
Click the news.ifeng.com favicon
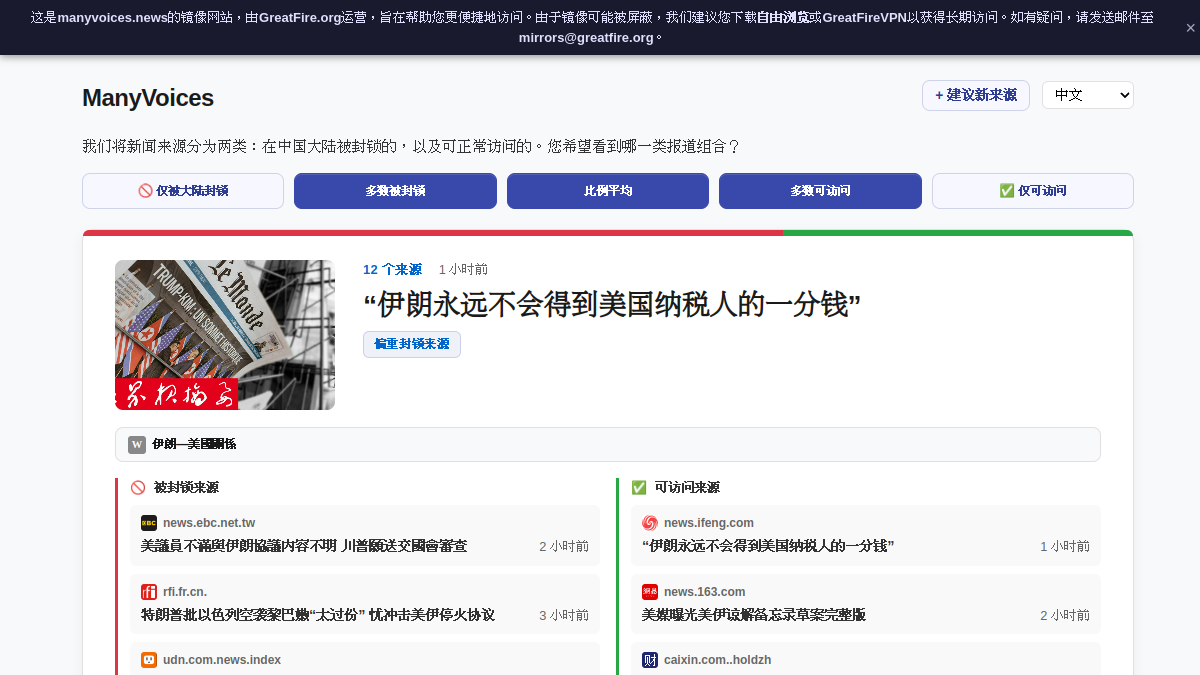[x=650, y=523]
